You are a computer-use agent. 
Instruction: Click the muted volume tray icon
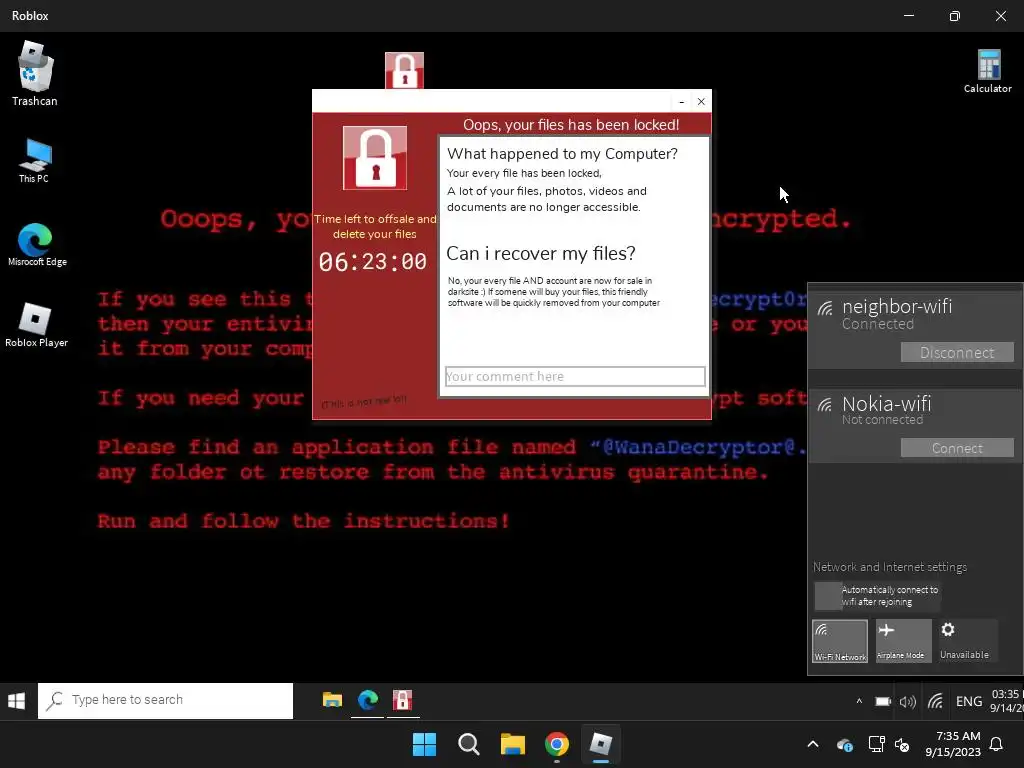902,744
